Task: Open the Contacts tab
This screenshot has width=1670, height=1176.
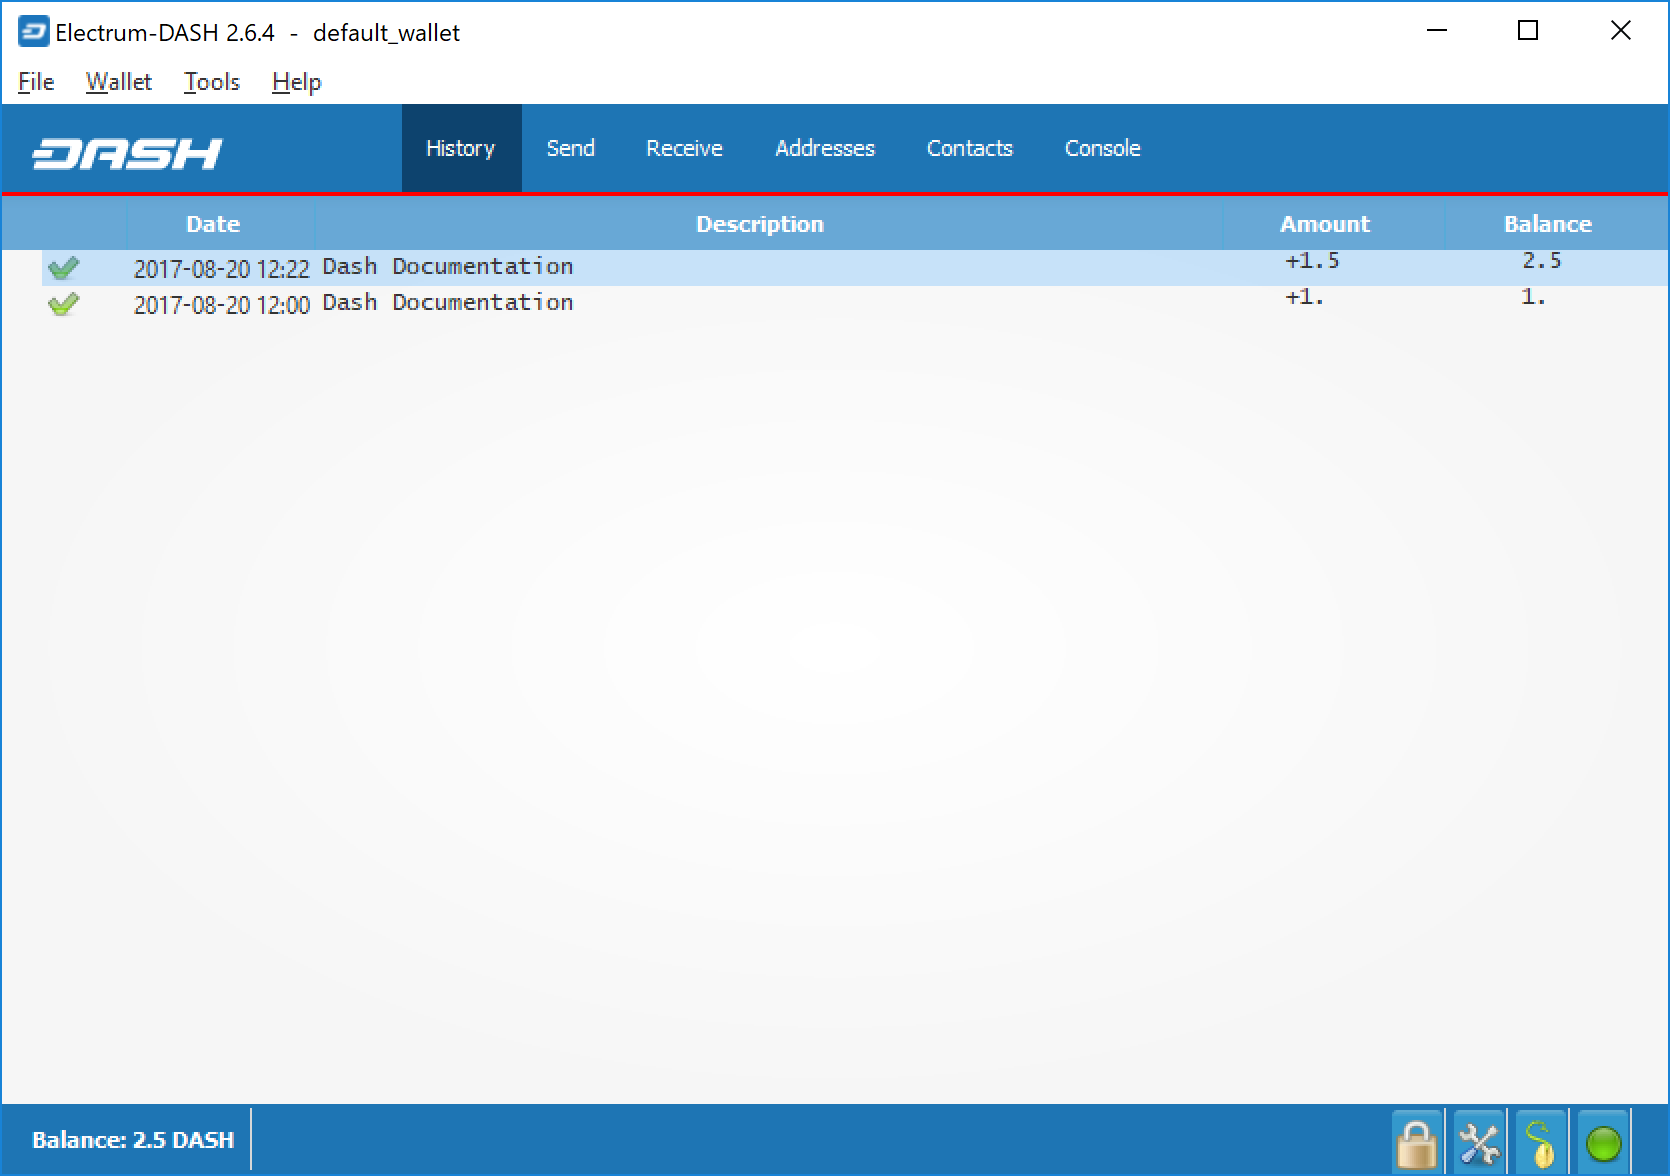Action: pyautogui.click(x=969, y=148)
